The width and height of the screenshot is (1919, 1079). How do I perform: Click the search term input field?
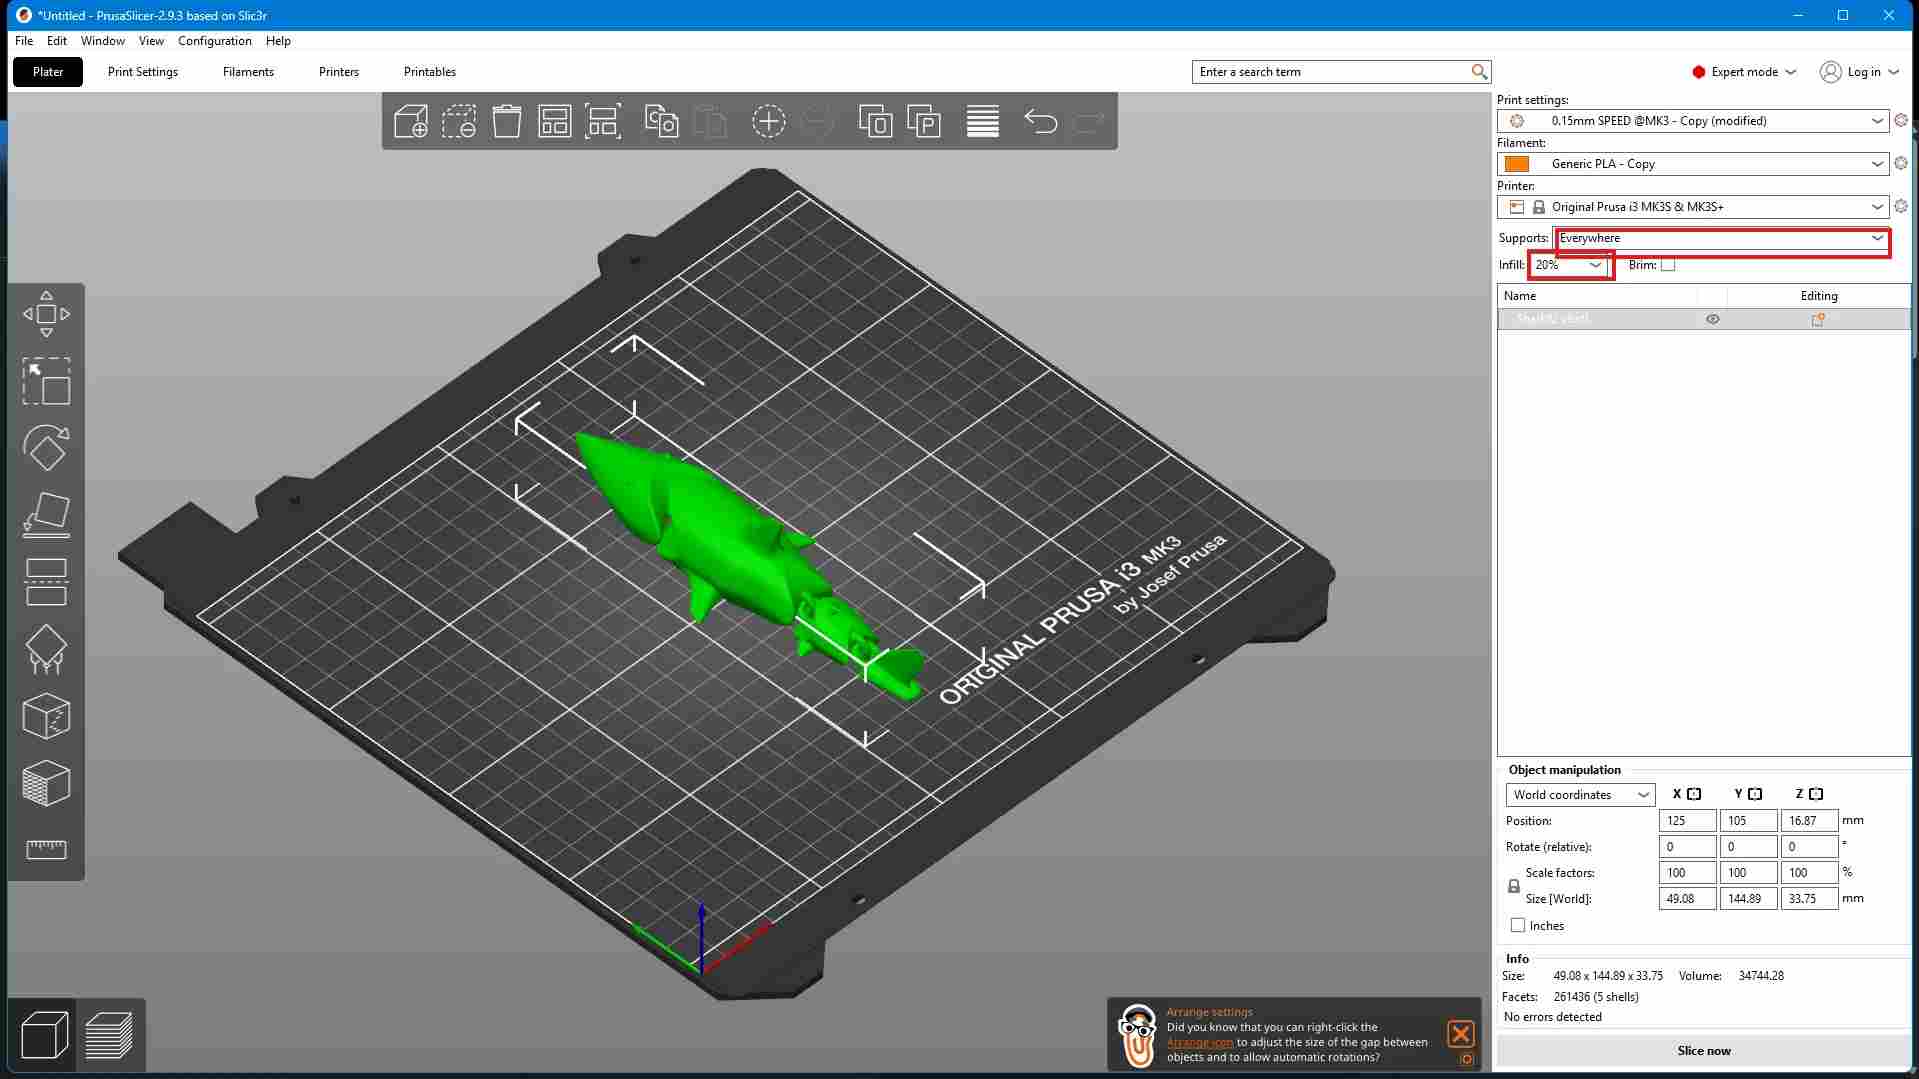(x=1333, y=72)
